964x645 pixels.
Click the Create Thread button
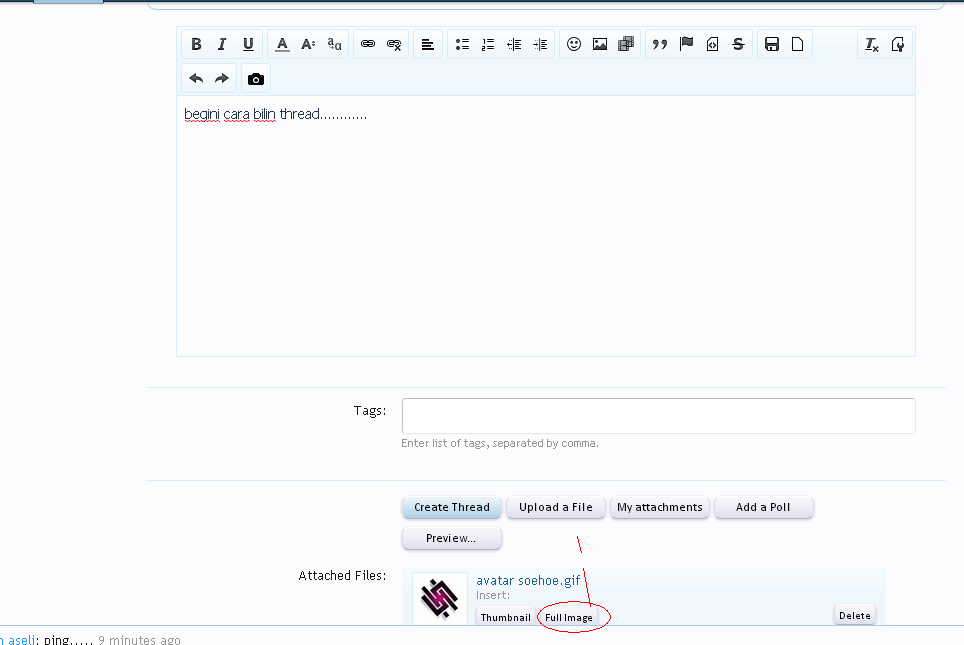click(452, 507)
